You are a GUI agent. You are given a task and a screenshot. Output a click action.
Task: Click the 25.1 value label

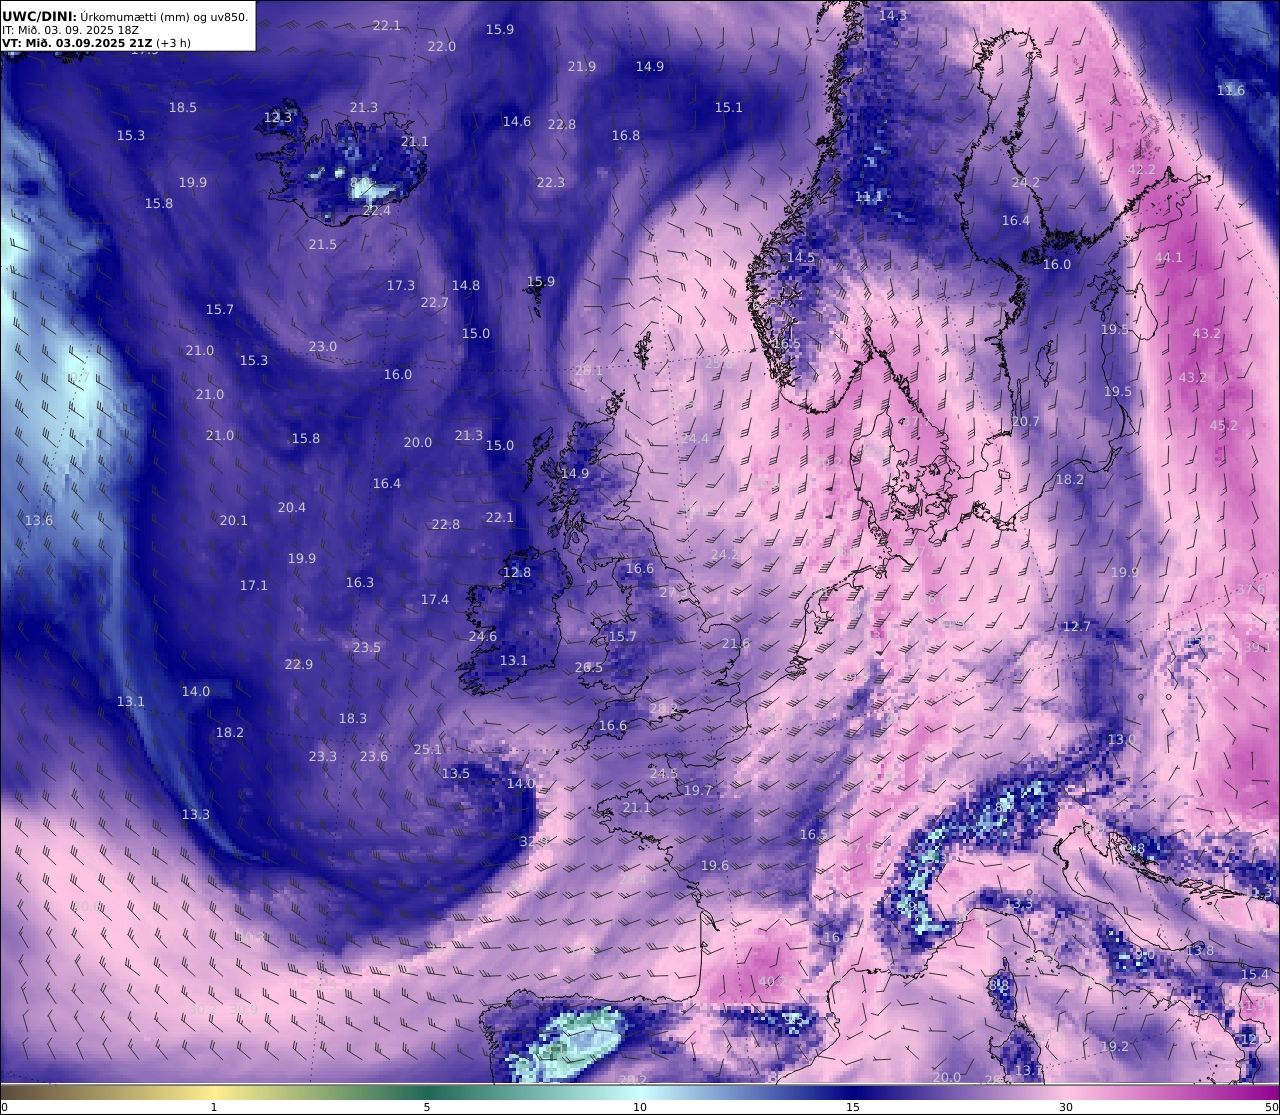[428, 750]
